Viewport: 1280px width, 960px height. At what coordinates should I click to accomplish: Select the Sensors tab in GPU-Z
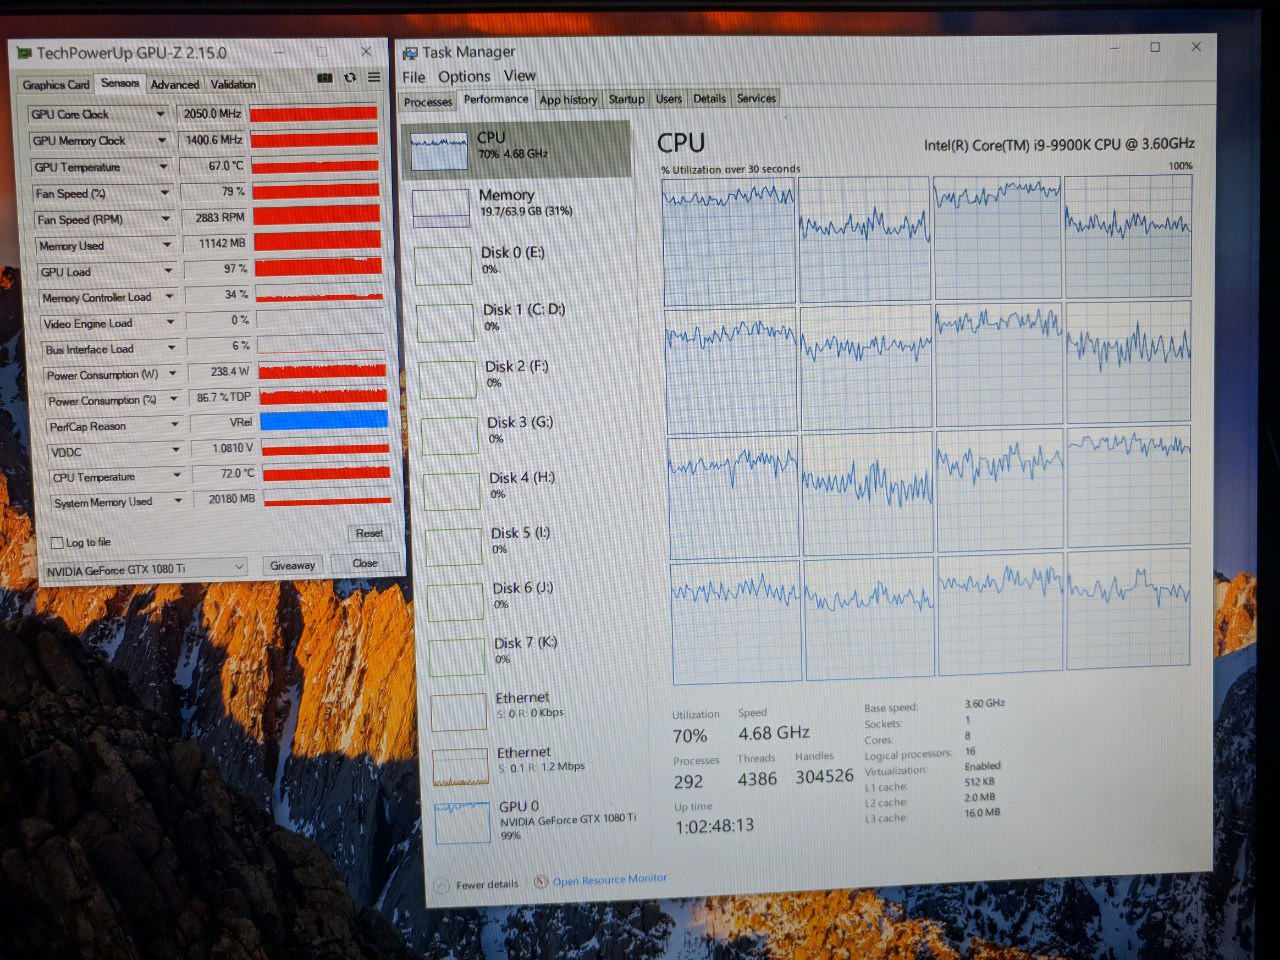pyautogui.click(x=120, y=83)
